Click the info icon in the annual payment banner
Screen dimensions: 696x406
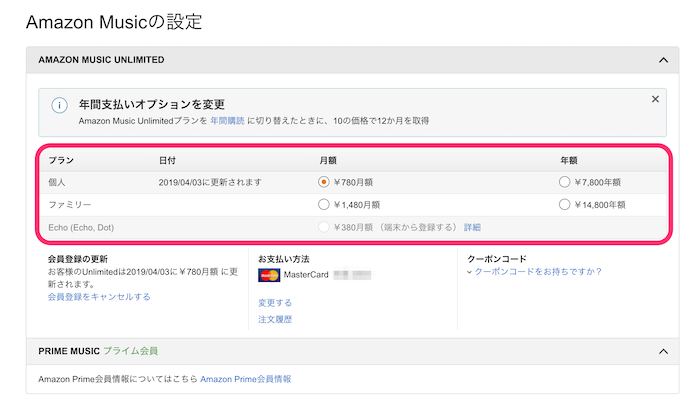coord(59,105)
